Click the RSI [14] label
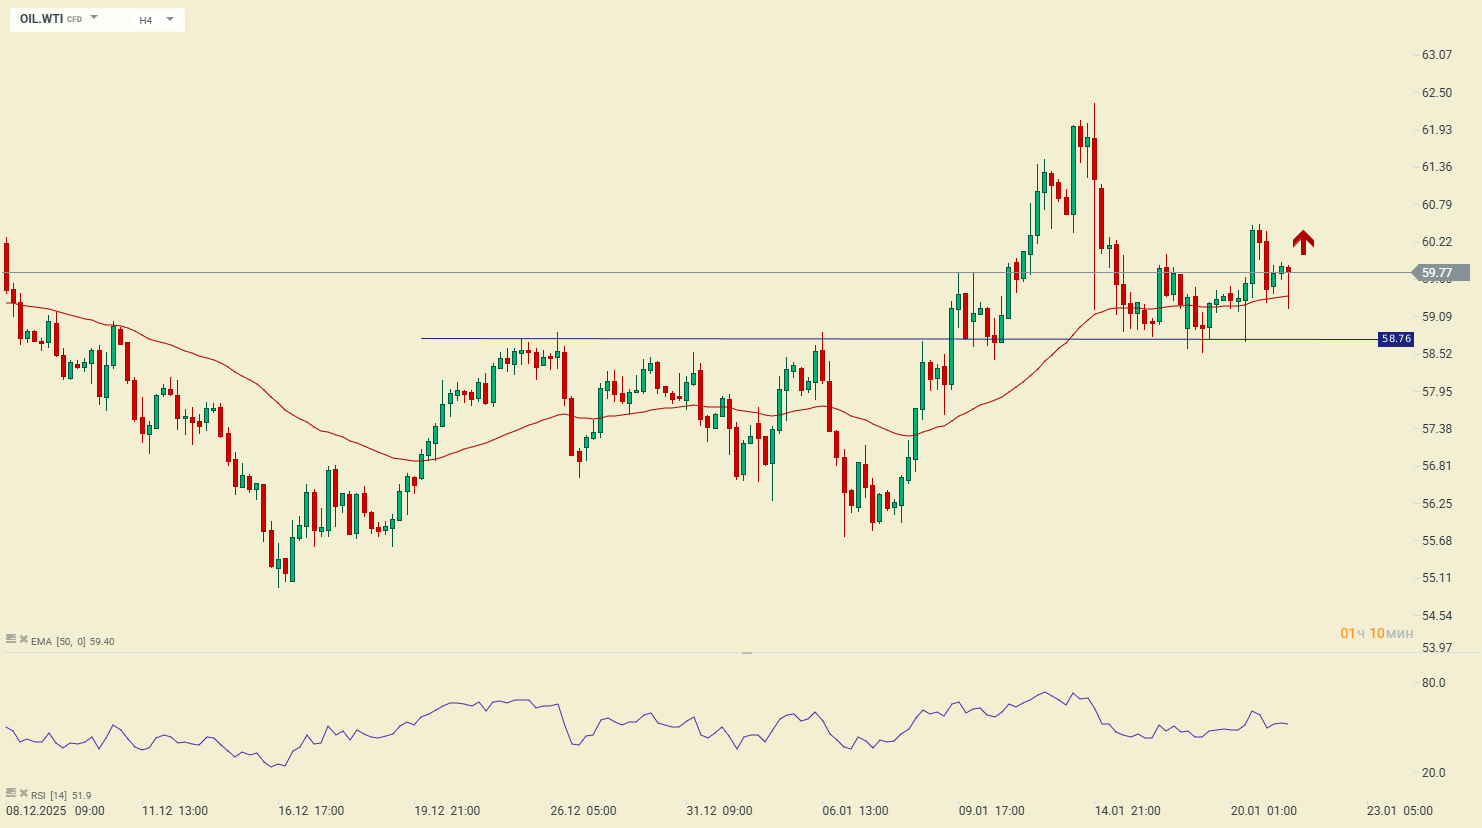The height and width of the screenshot is (828, 1482). pyautogui.click(x=50, y=796)
